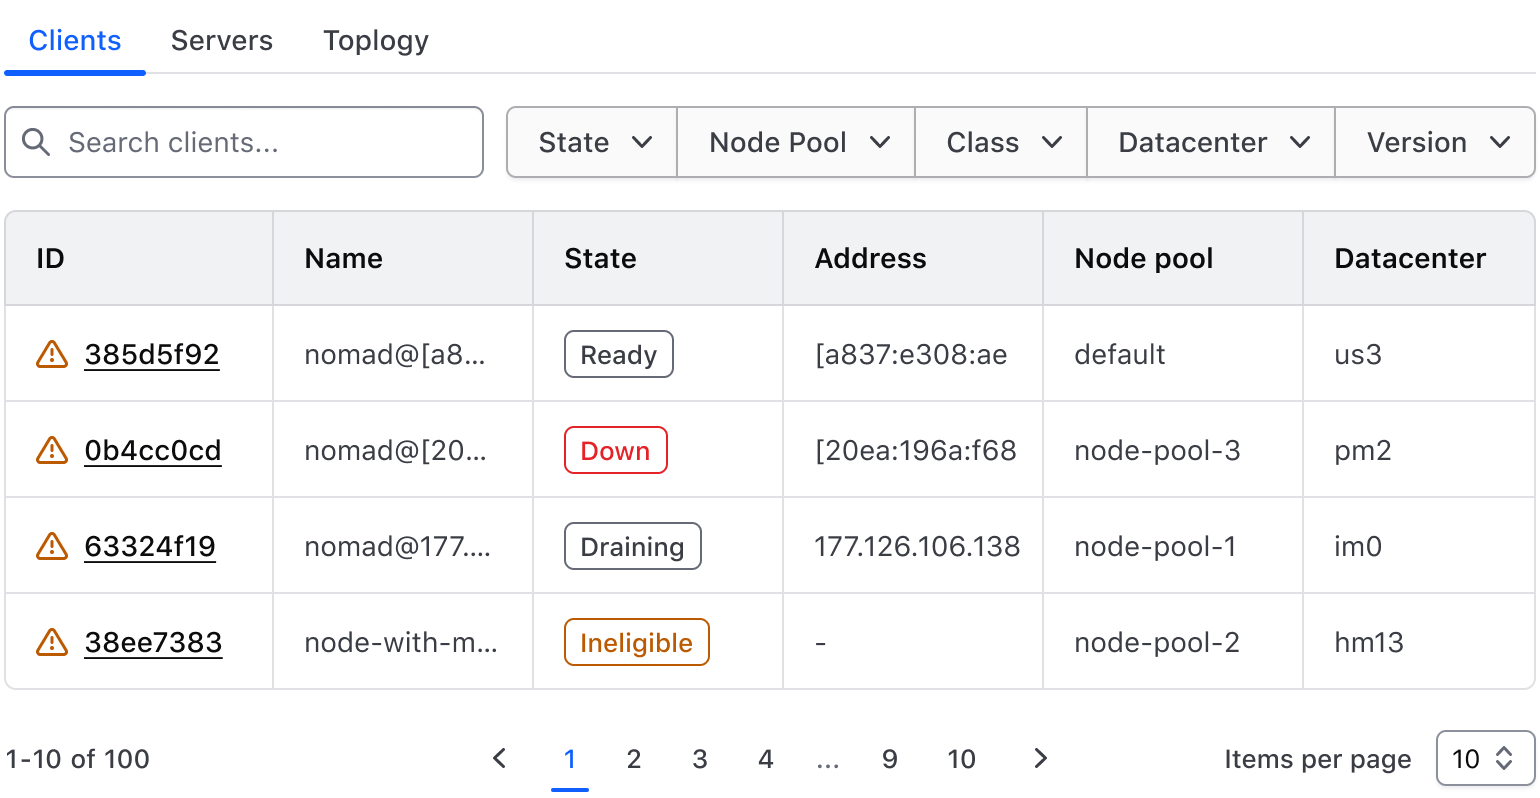Change items per page selector

tap(1484, 759)
